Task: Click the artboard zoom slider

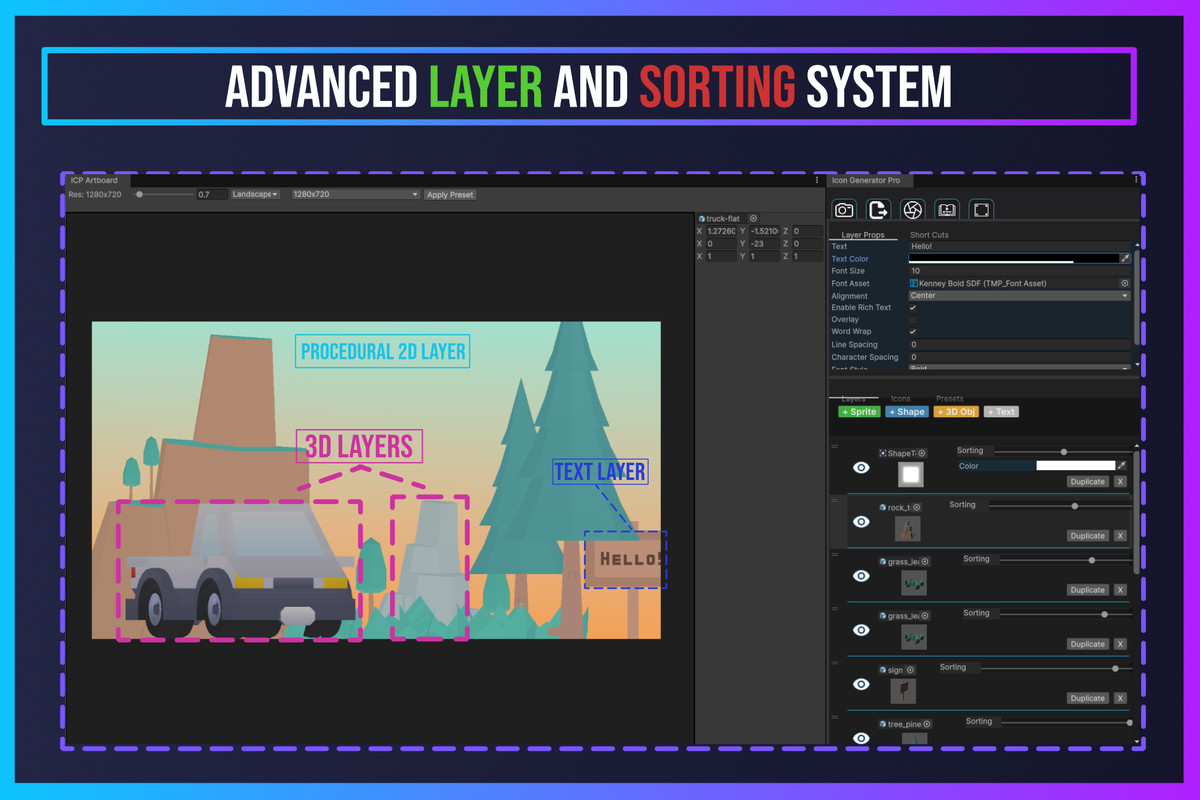Action: pyautogui.click(x=164, y=194)
